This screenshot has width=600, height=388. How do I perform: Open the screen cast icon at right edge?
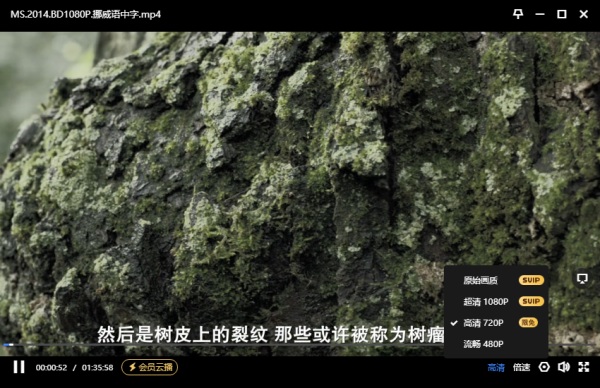582,279
